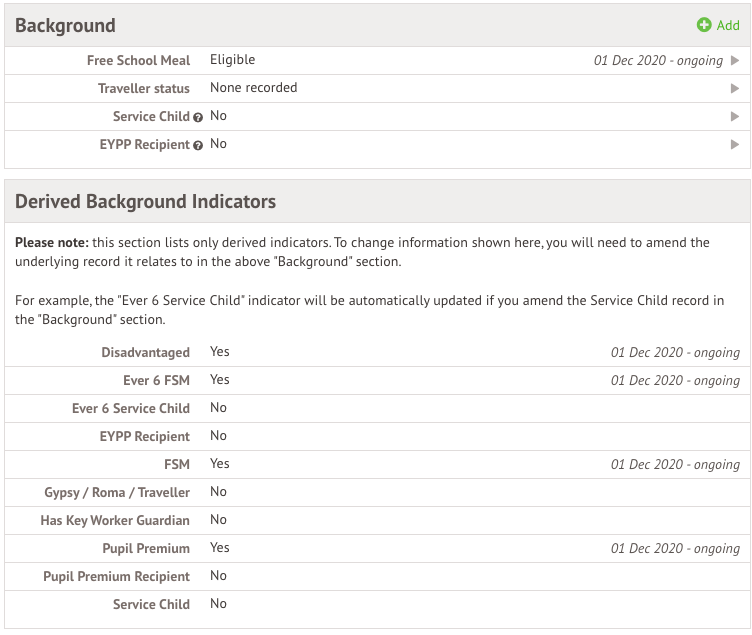Open the Traveller status None recorded entry
The height and width of the screenshot is (635, 752).
(253, 88)
